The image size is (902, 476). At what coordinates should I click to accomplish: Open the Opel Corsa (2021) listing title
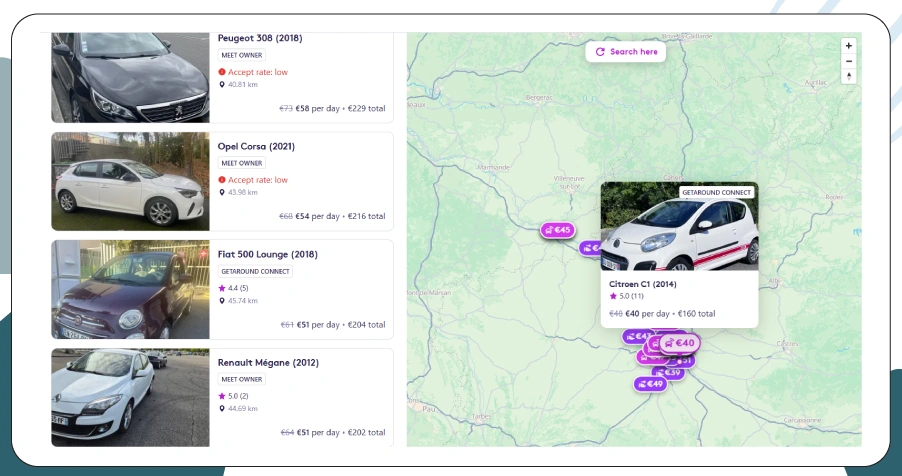(x=256, y=146)
